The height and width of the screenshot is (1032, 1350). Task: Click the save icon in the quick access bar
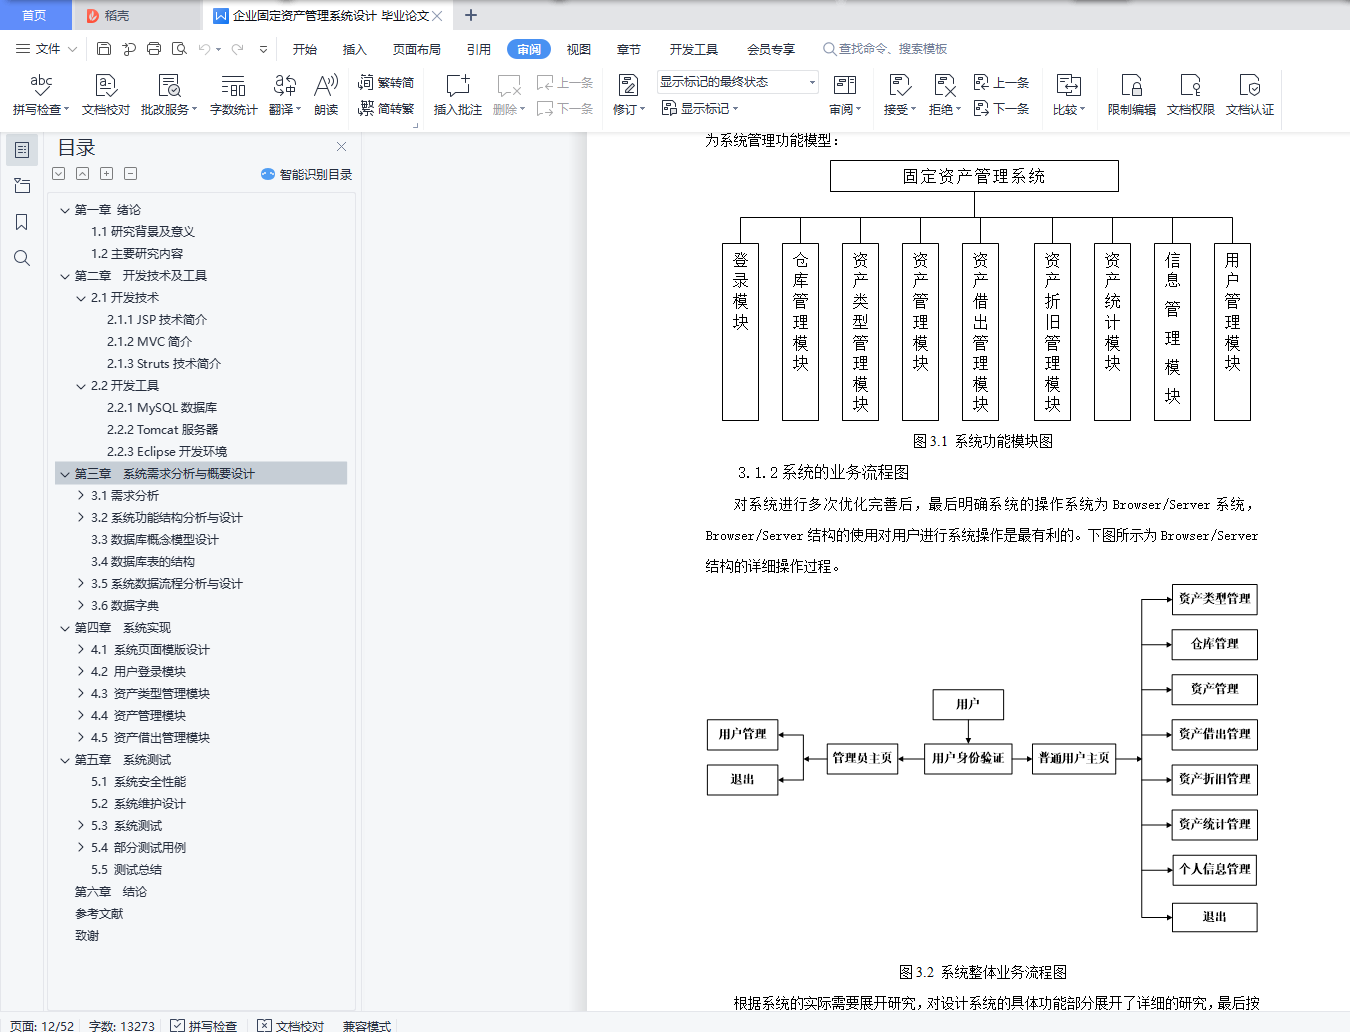tap(104, 49)
